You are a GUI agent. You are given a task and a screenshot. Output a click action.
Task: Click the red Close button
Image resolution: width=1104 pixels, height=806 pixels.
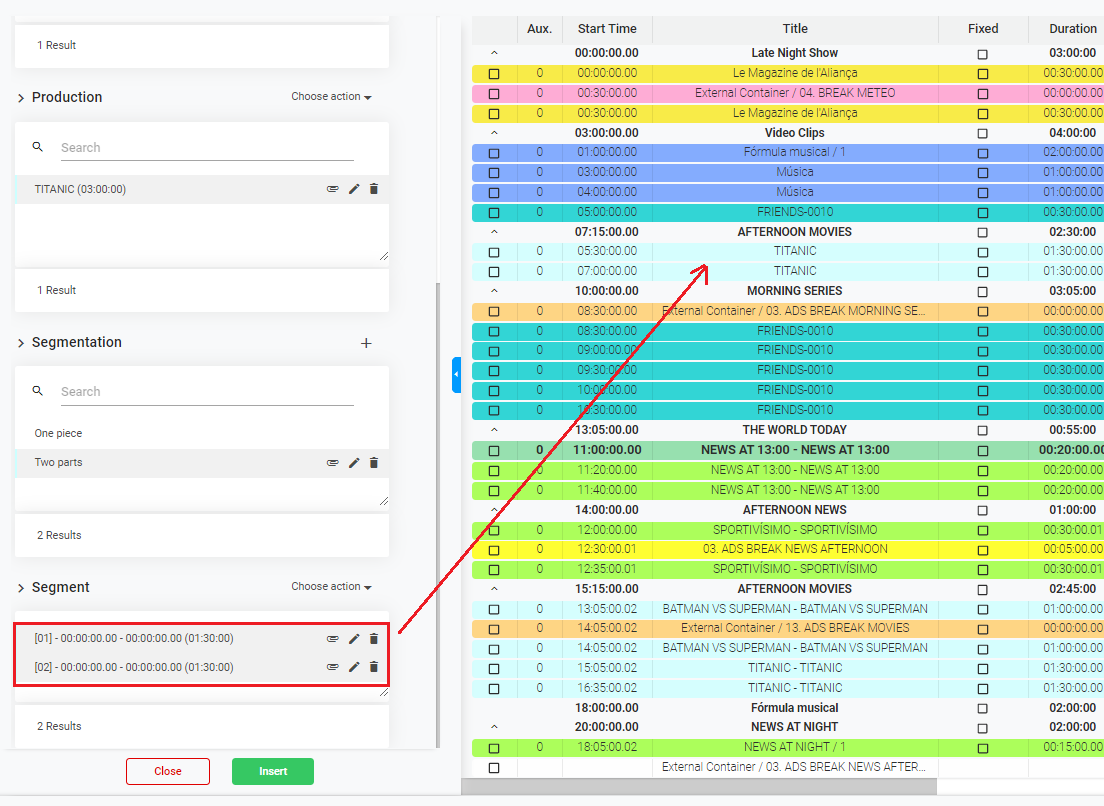pyautogui.click(x=168, y=771)
